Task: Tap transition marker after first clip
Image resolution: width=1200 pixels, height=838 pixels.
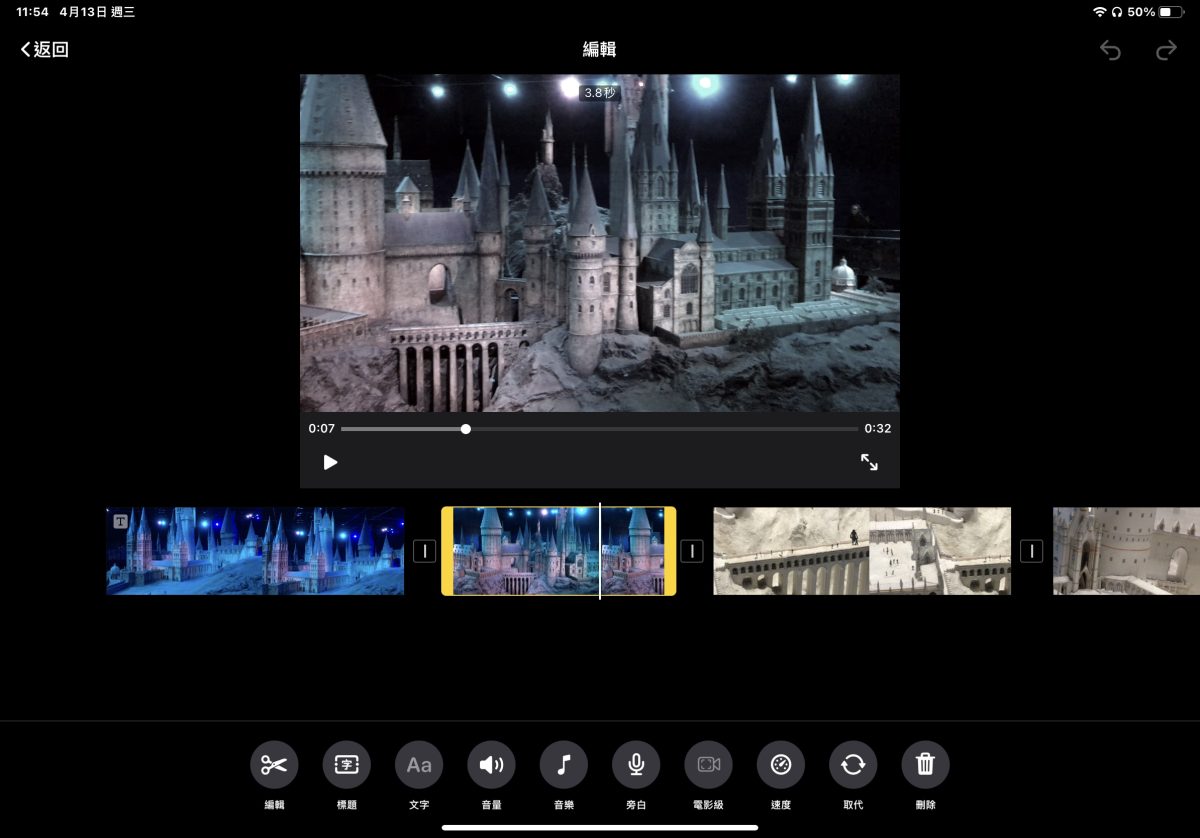Action: click(424, 551)
